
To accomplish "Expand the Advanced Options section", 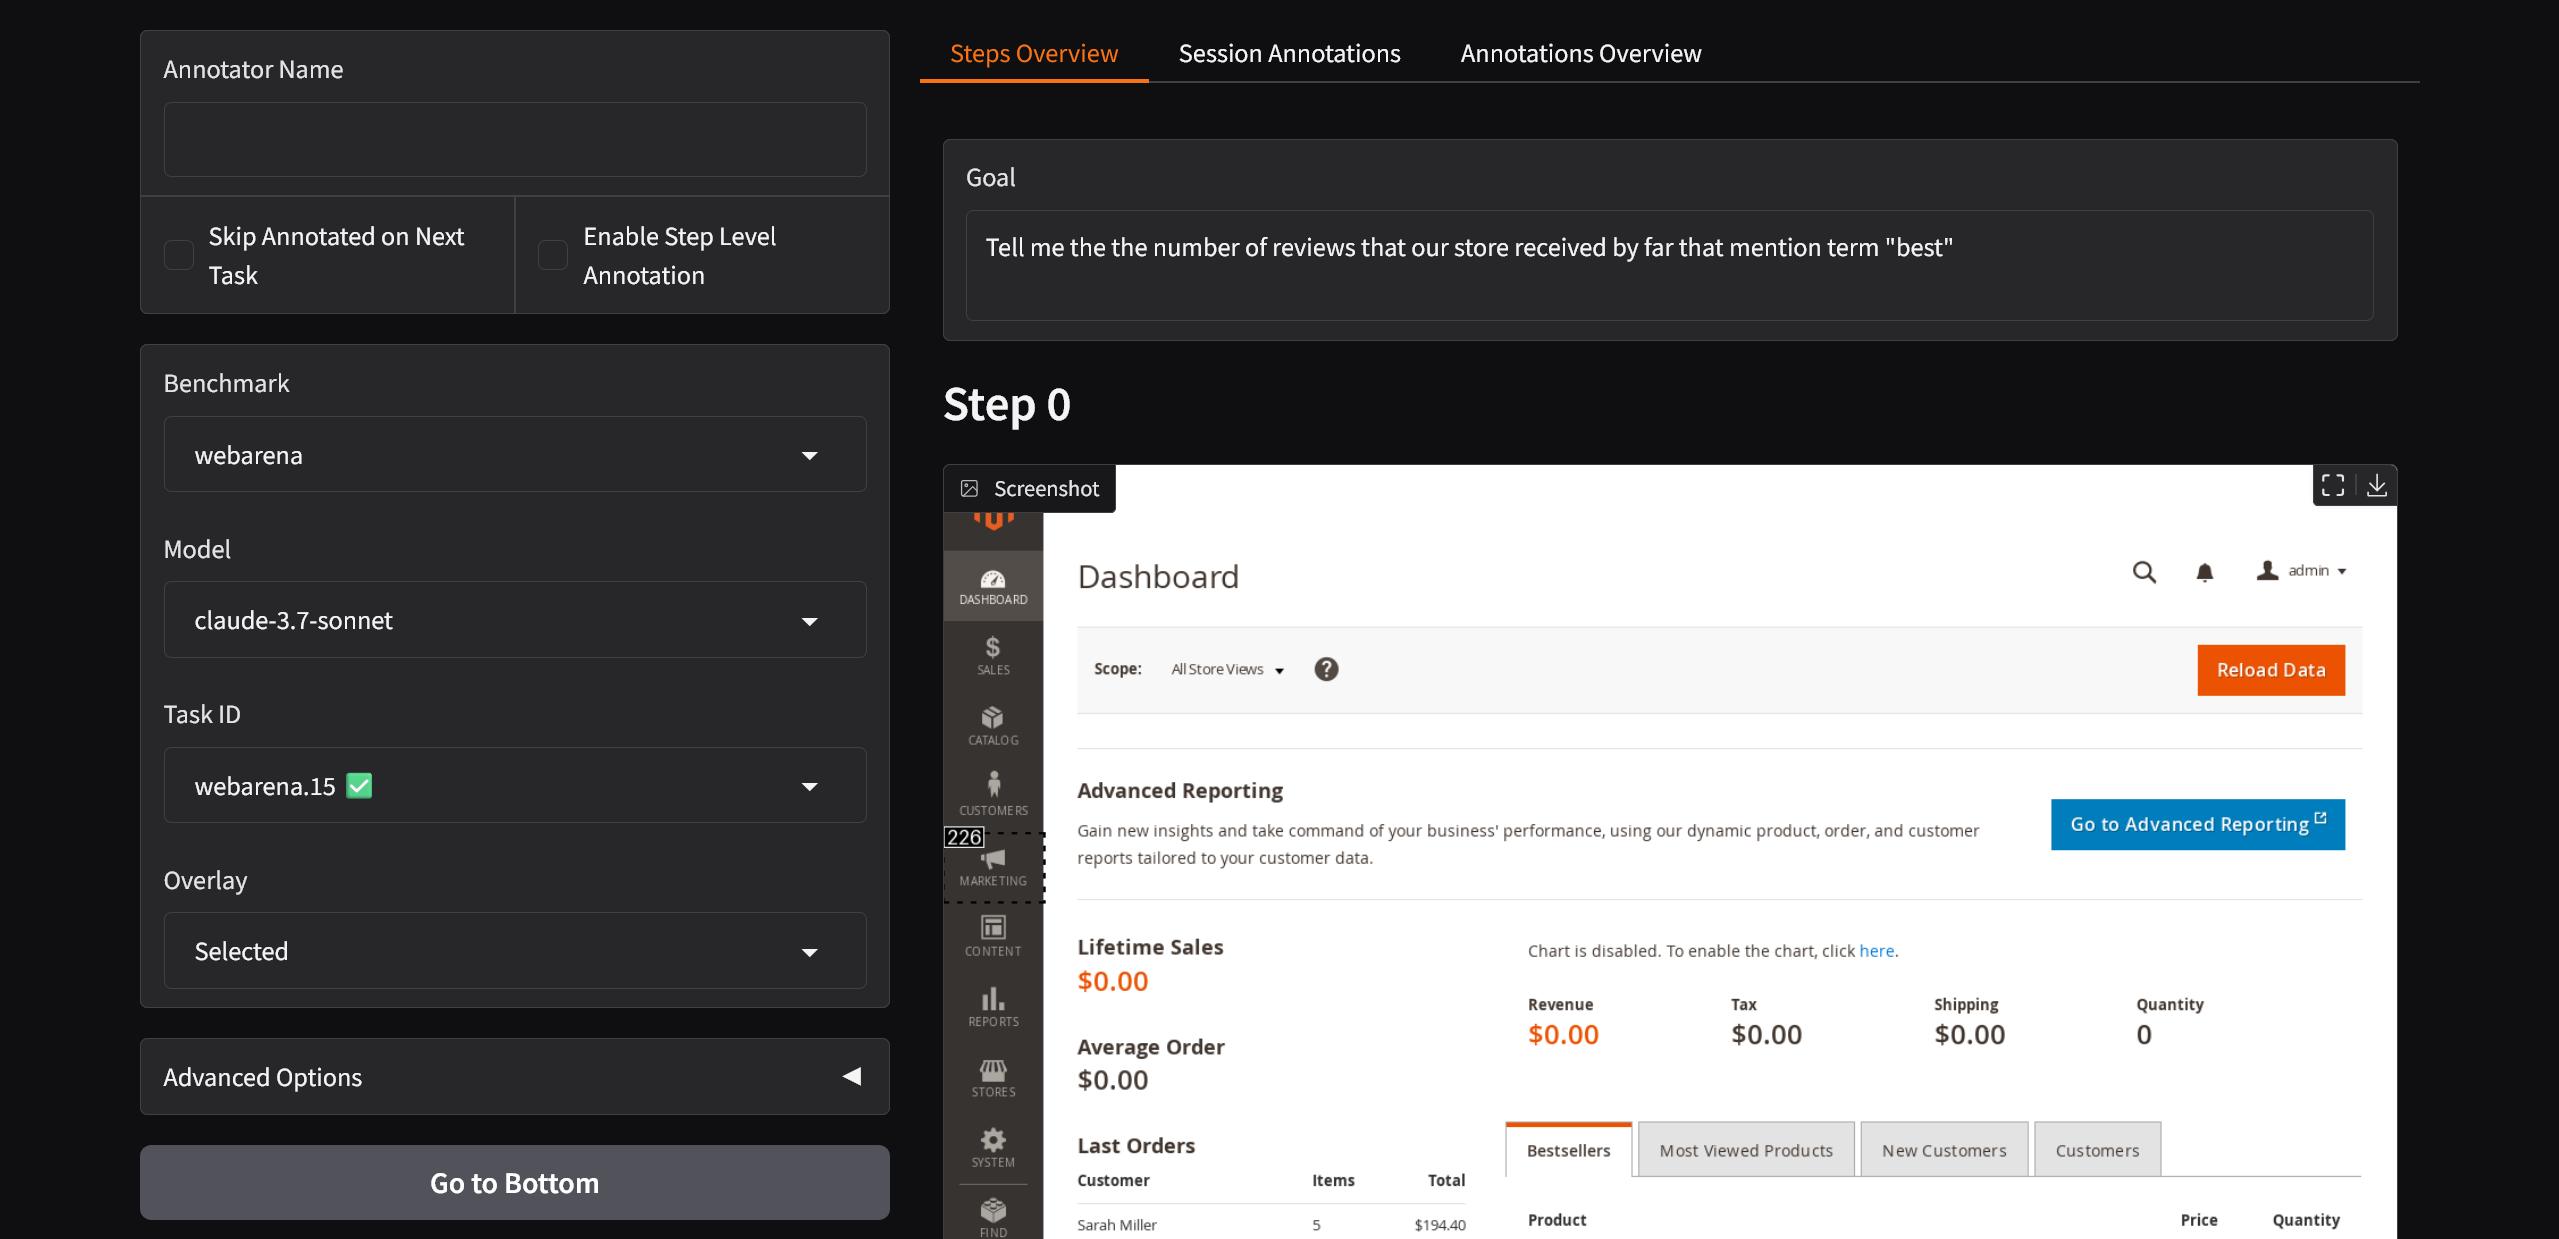I will pos(514,1077).
